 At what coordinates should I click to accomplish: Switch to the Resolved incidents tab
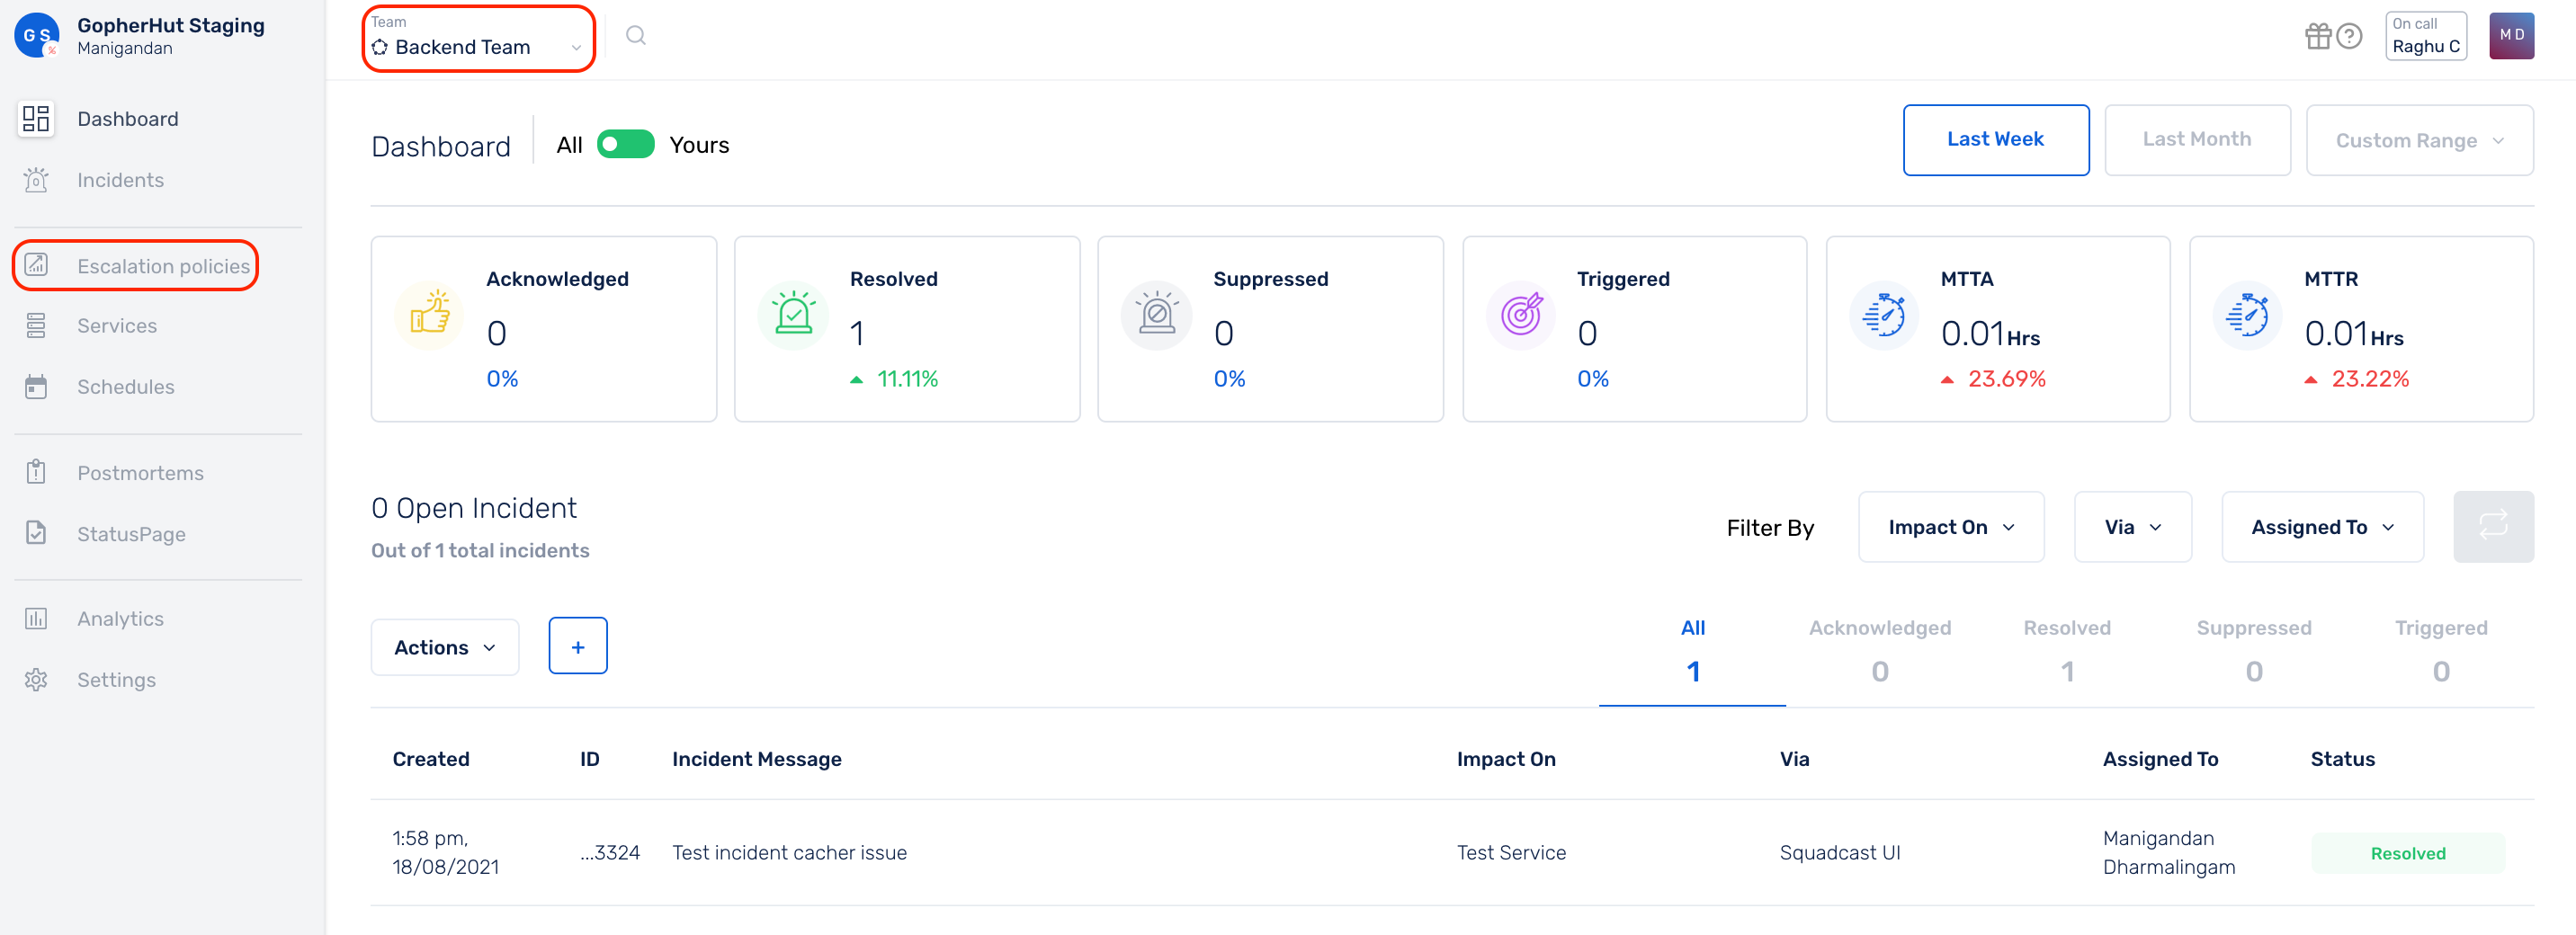click(2066, 649)
